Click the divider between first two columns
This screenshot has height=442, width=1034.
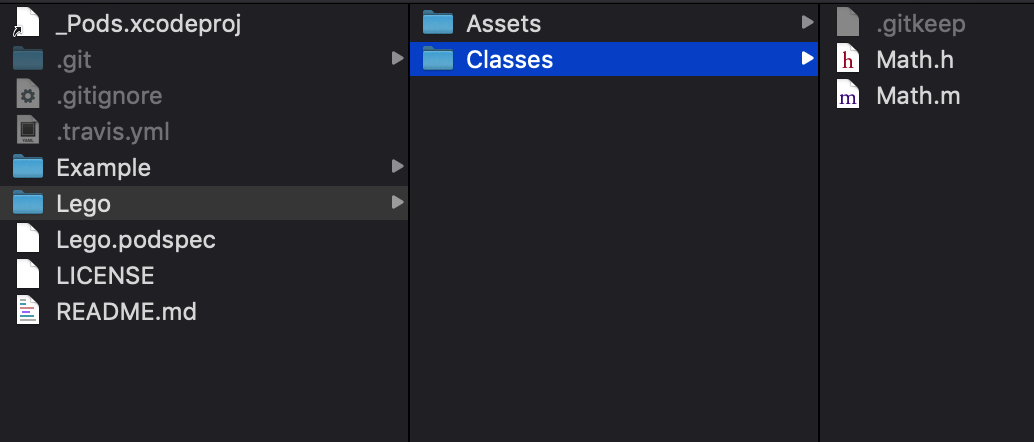coord(410,221)
